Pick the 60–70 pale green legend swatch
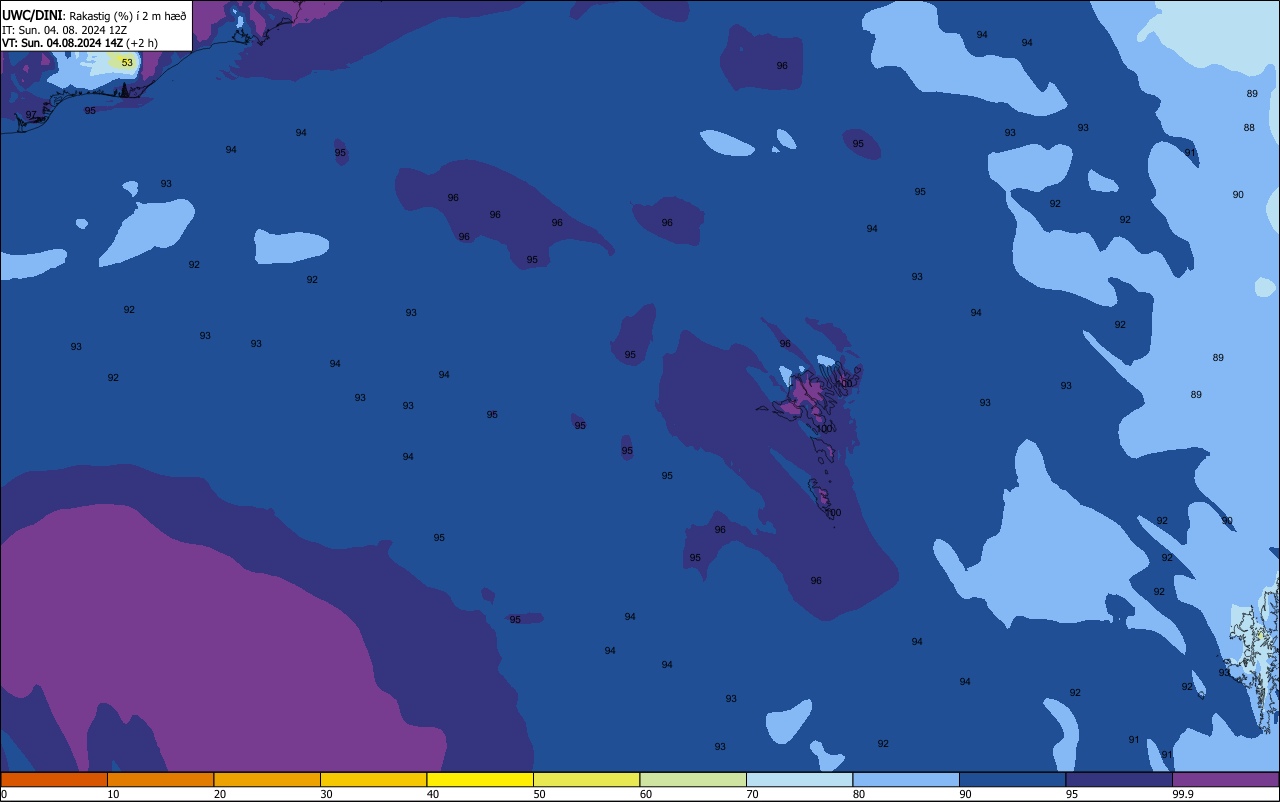This screenshot has width=1280, height=802. 693,779
